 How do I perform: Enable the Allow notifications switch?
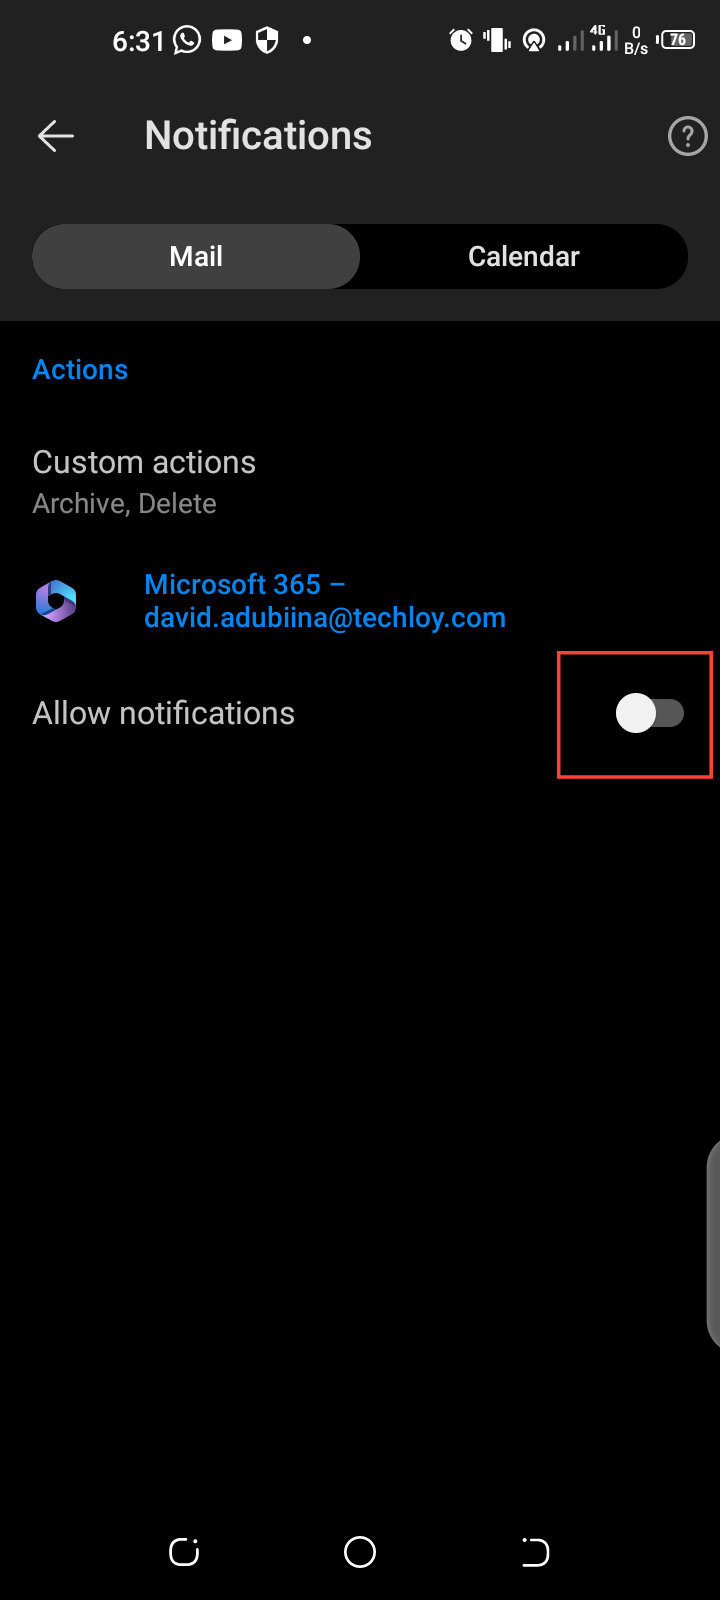coord(649,714)
